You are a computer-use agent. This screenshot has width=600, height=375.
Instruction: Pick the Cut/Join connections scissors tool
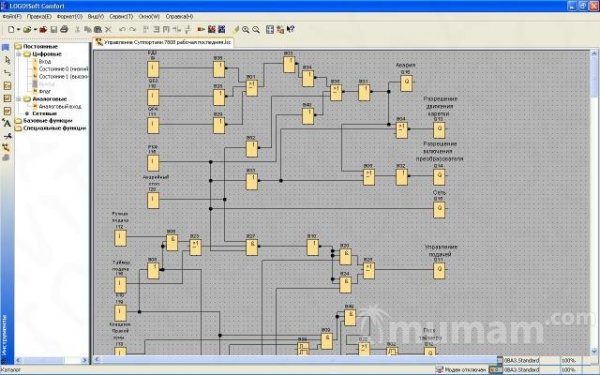7,136
